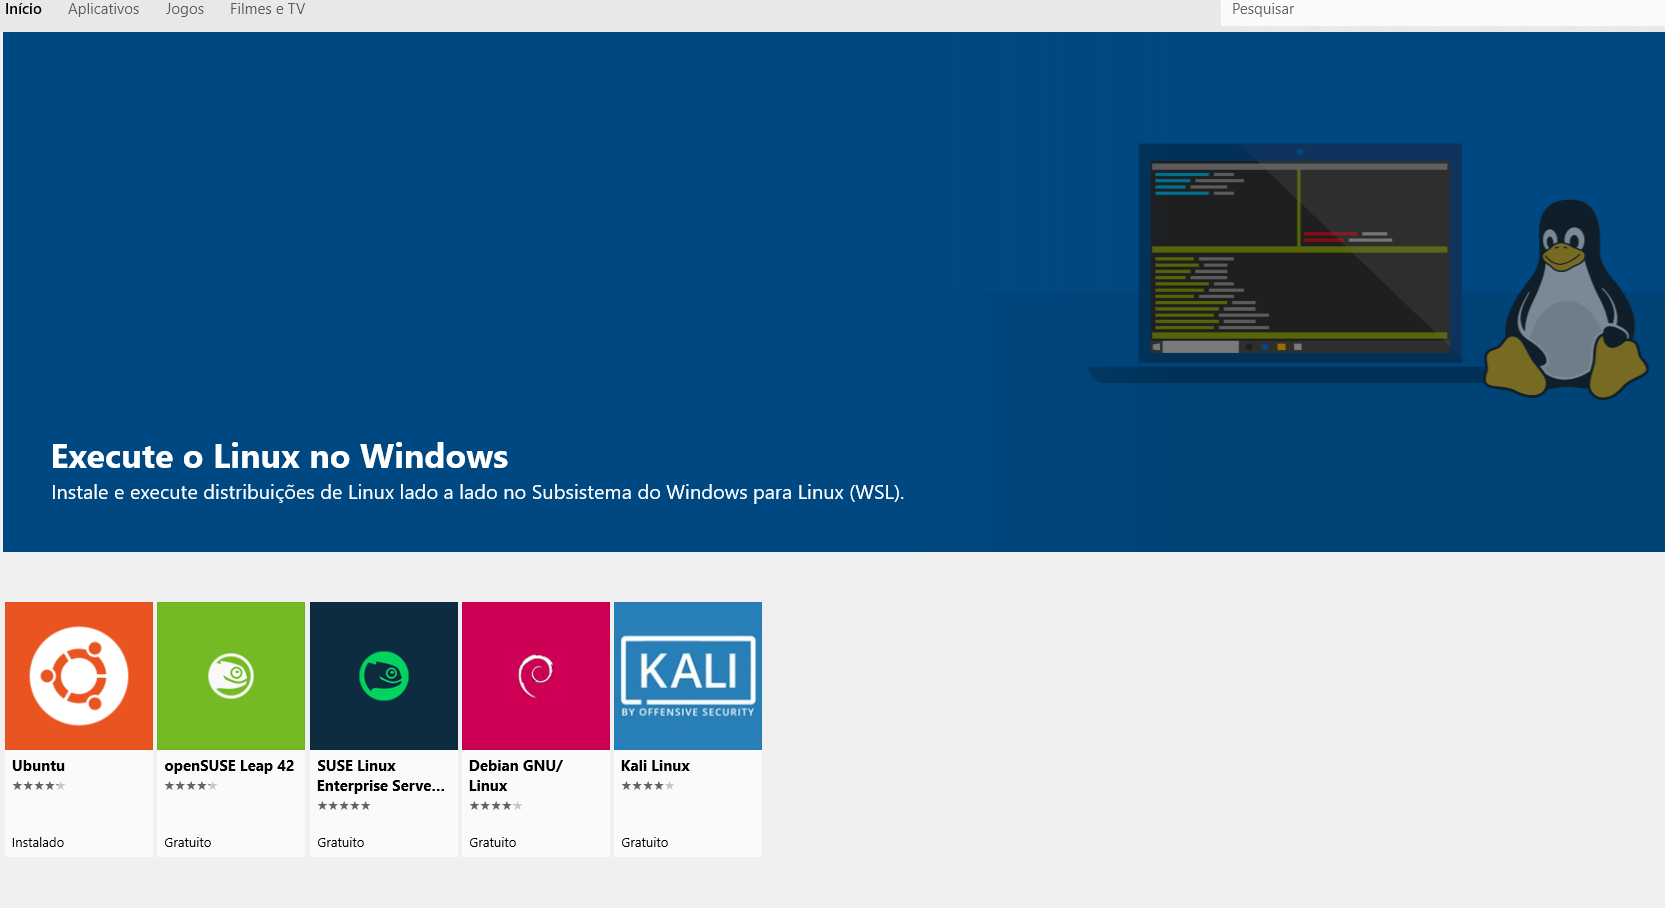Viewport: 1665px width, 908px height.
Task: Click Gratuito under SUSE Linux Enterprise
Action: click(341, 843)
